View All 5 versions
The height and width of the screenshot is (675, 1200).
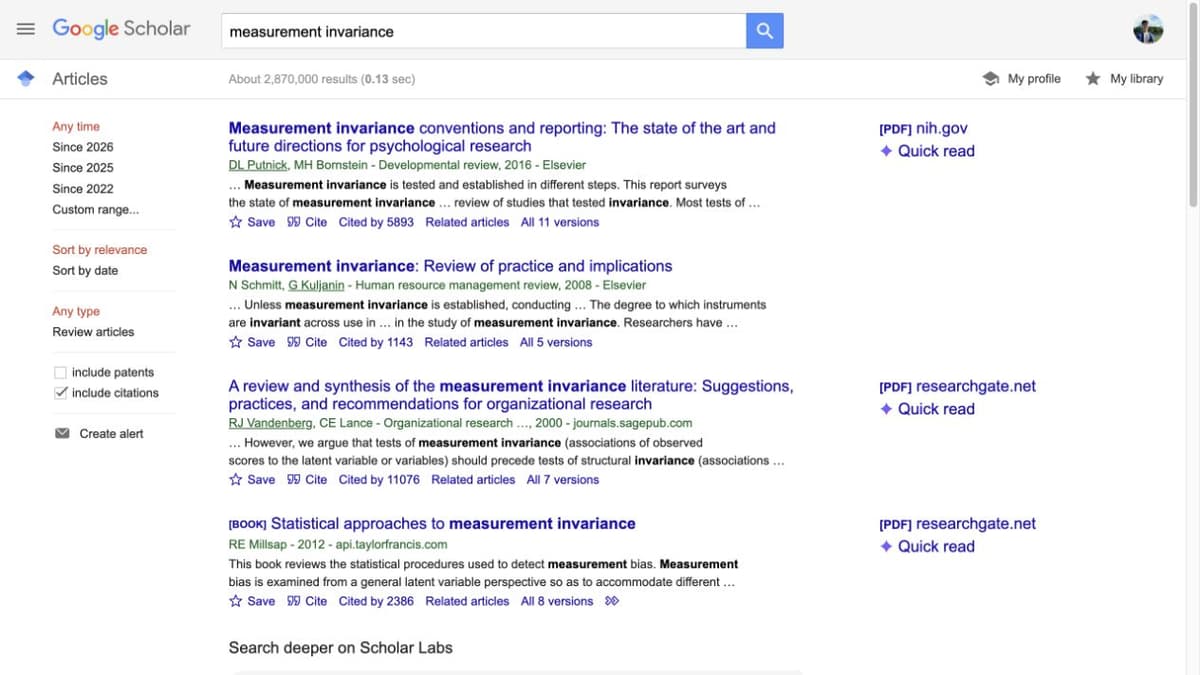[556, 342]
